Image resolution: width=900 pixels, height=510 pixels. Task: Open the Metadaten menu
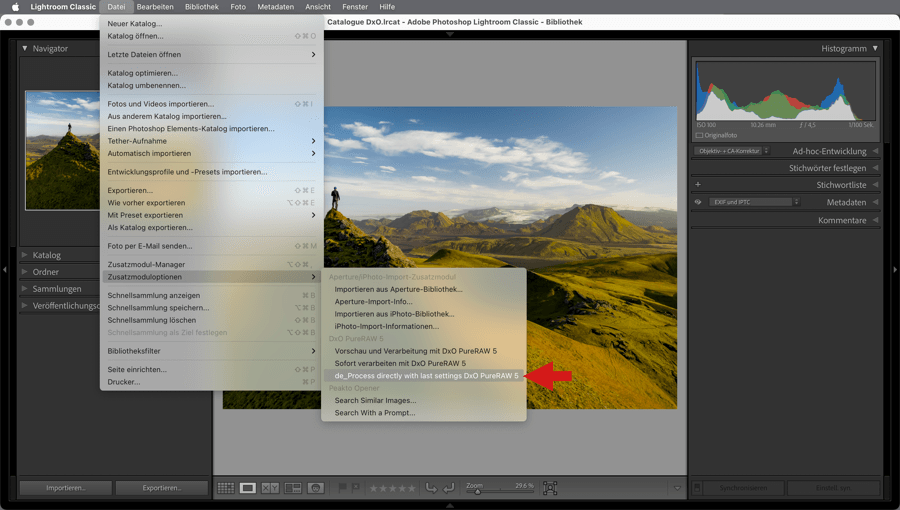click(276, 7)
